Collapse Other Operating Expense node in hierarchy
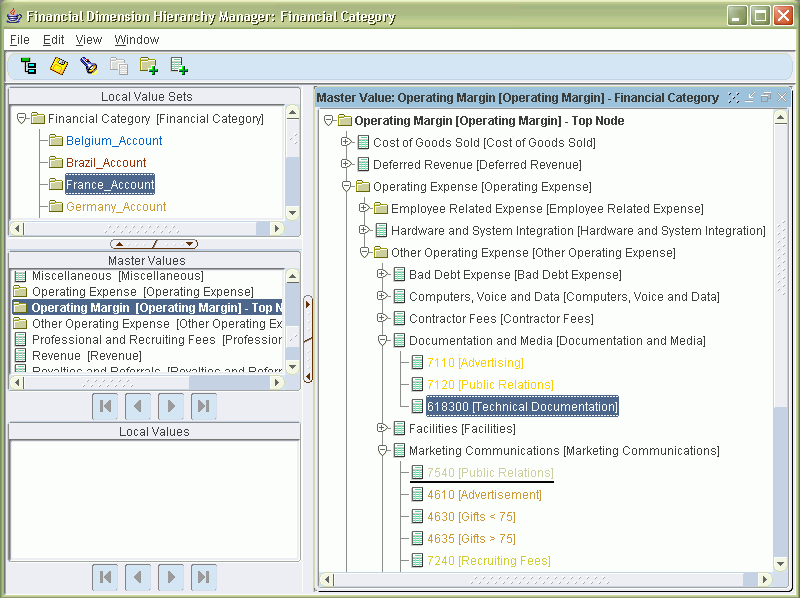The height and width of the screenshot is (598, 800). point(364,252)
